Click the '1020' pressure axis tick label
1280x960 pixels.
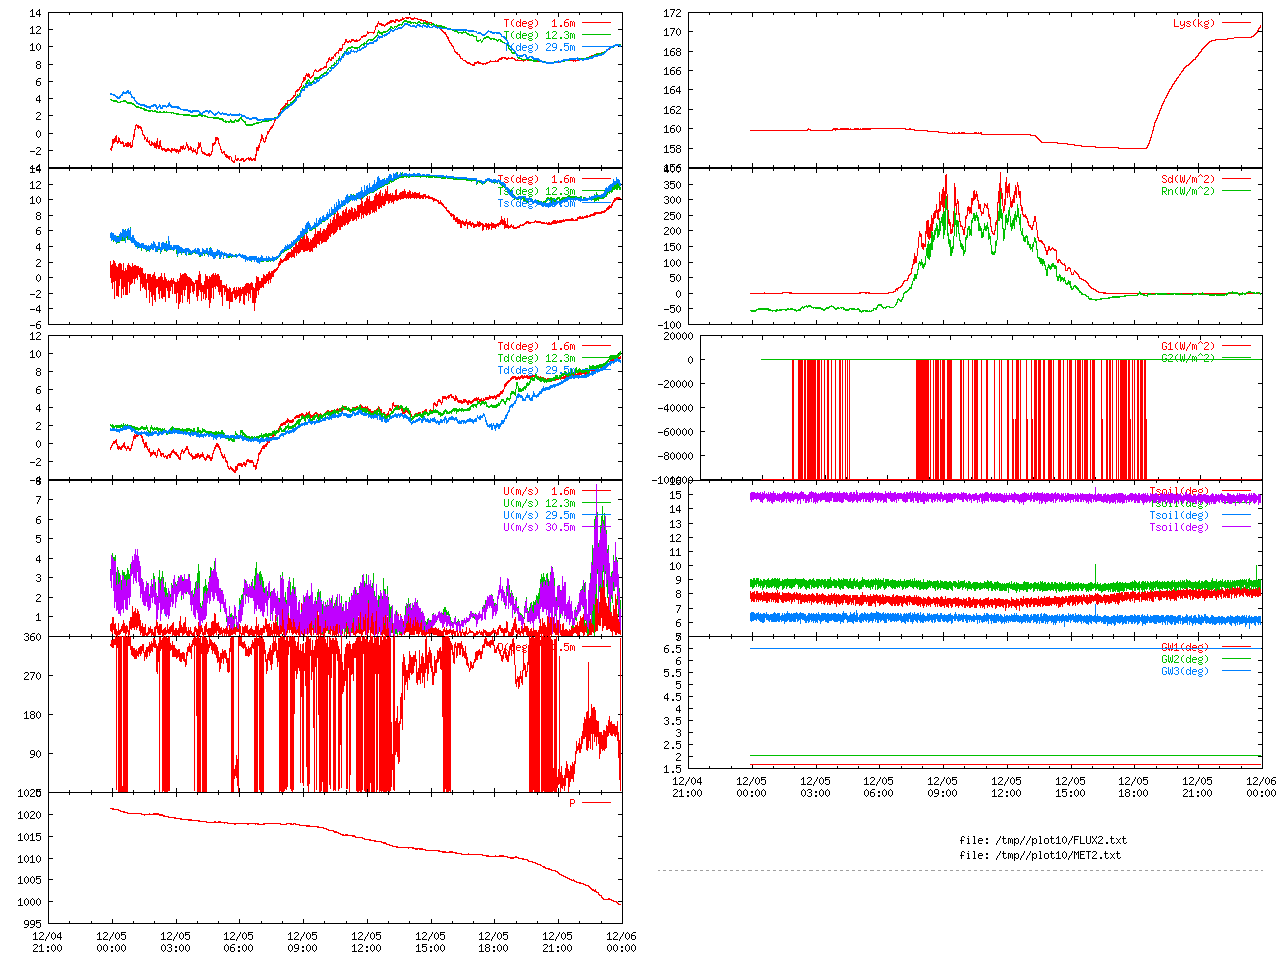29,815
